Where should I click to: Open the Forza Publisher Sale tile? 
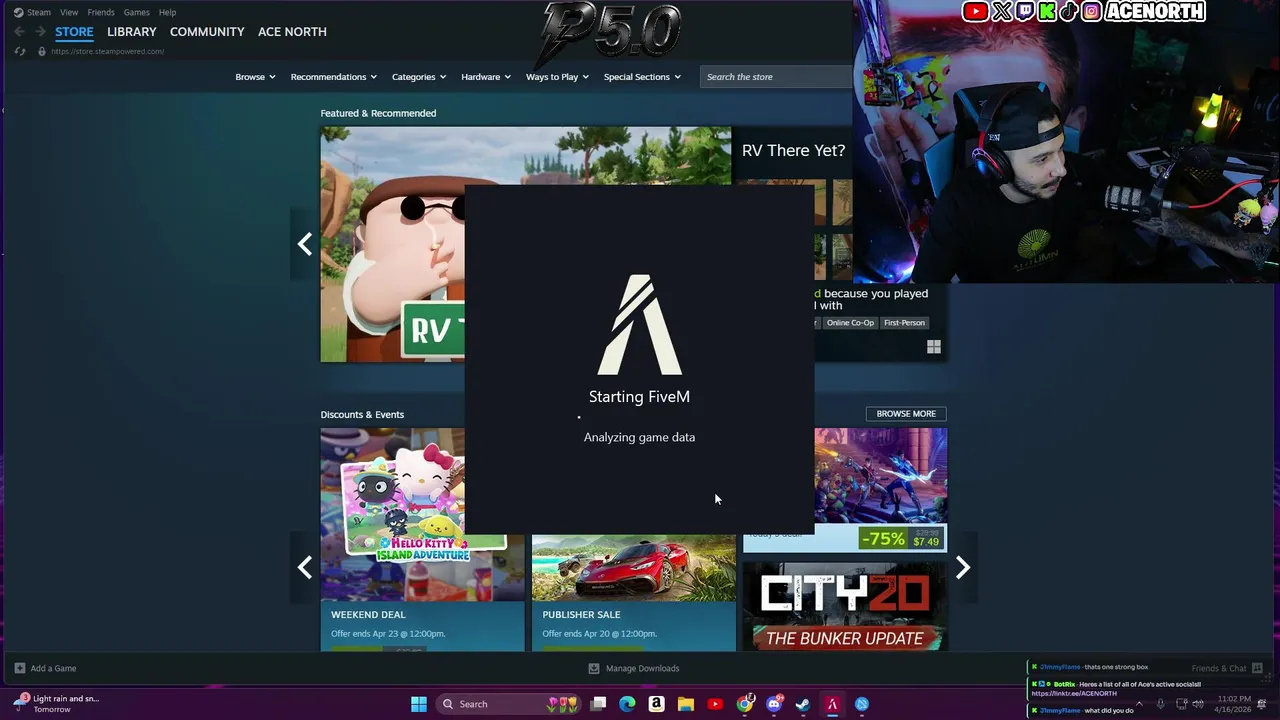[634, 593]
